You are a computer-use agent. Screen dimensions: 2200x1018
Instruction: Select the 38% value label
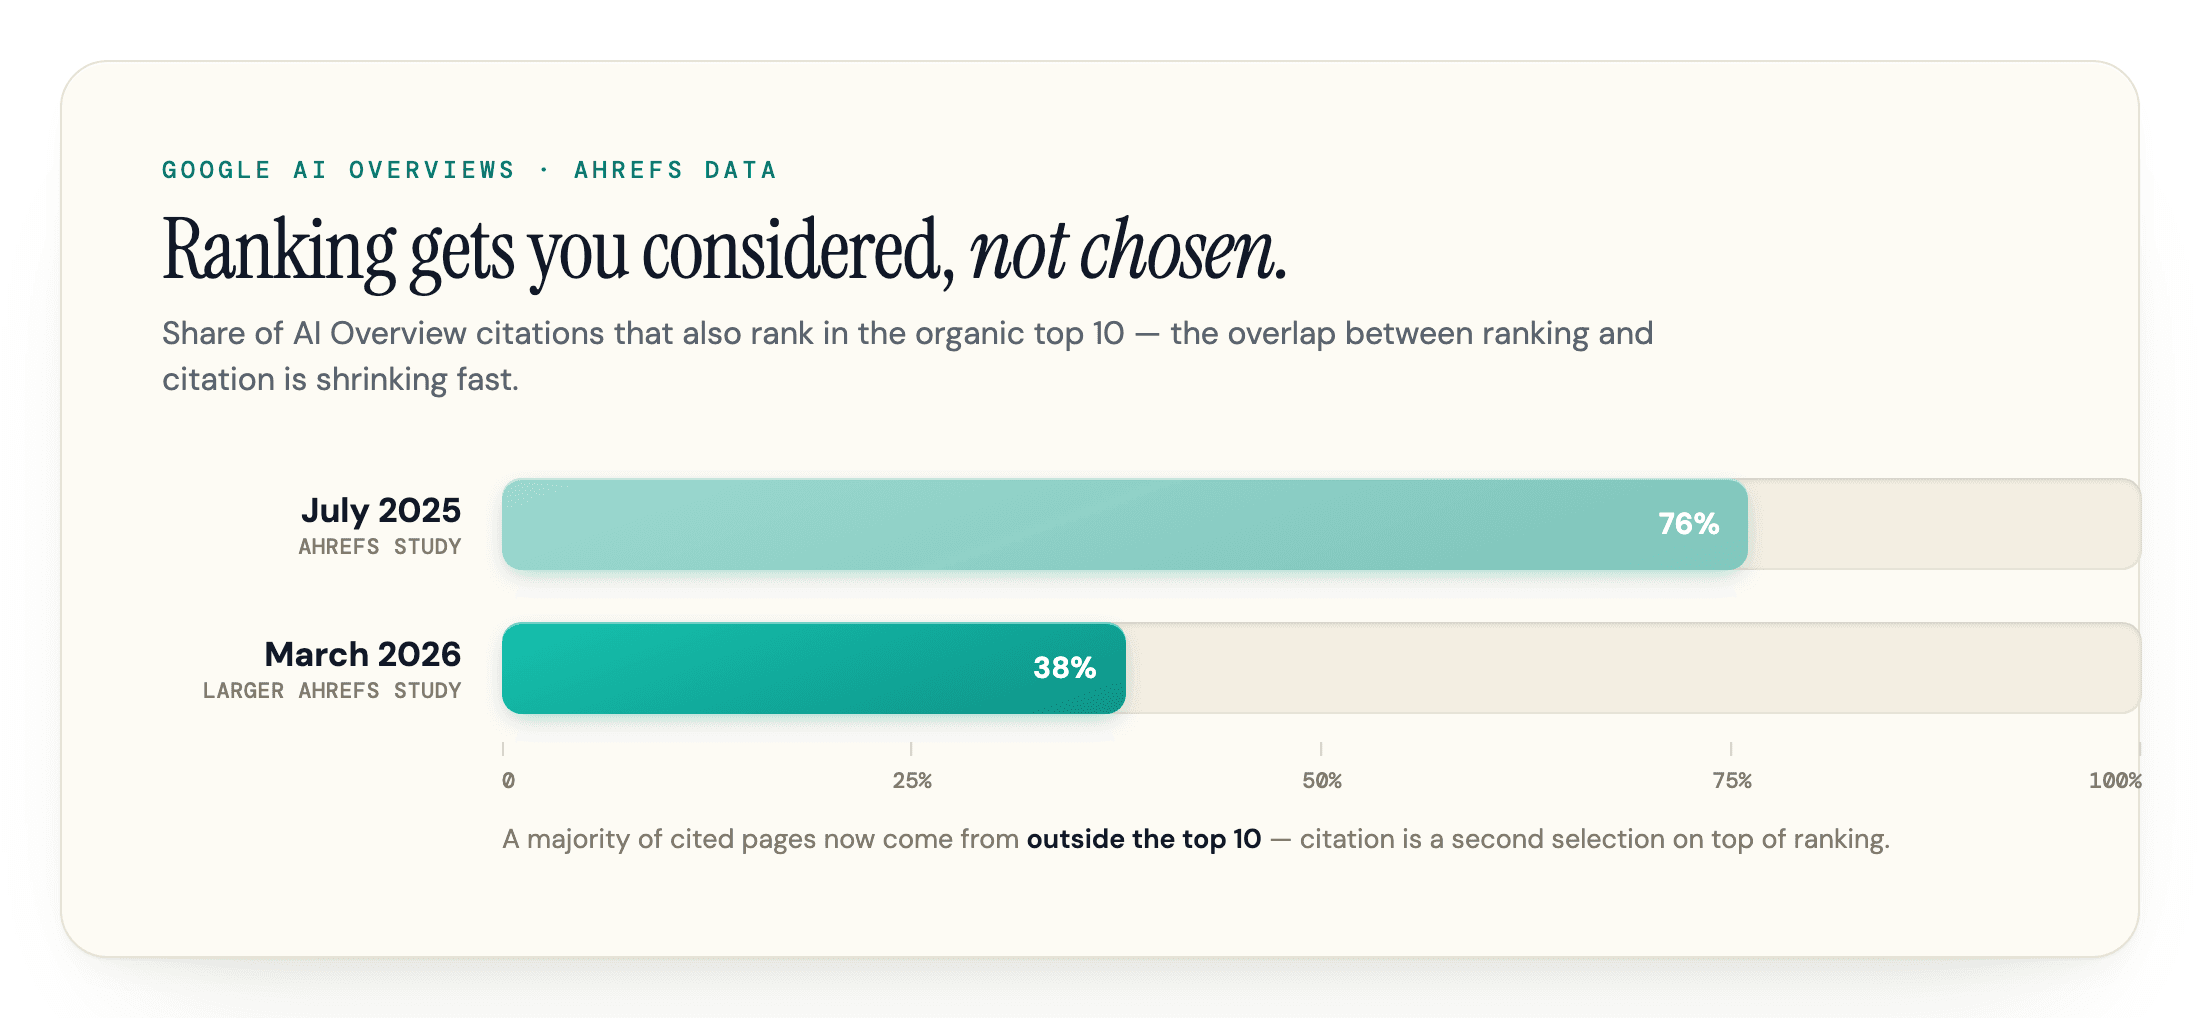coord(1064,668)
